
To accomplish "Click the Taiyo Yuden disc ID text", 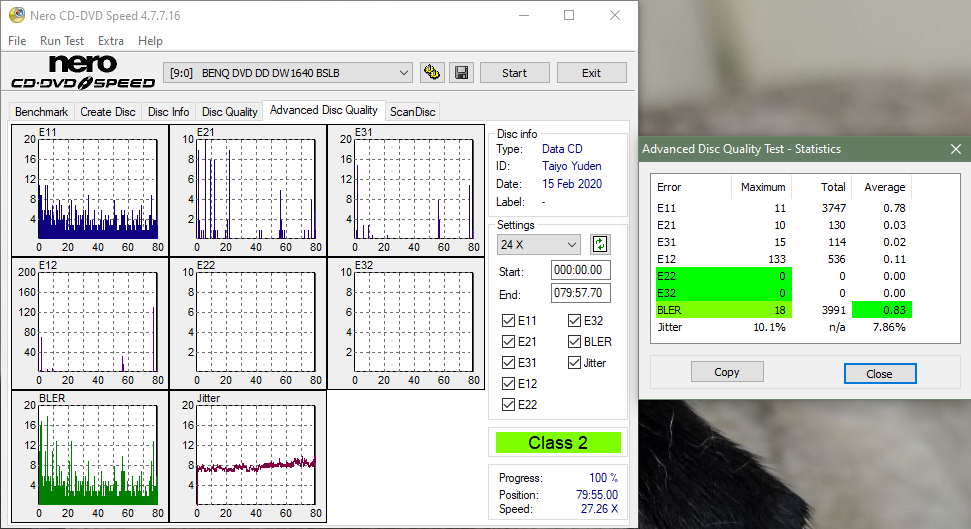I will point(572,166).
